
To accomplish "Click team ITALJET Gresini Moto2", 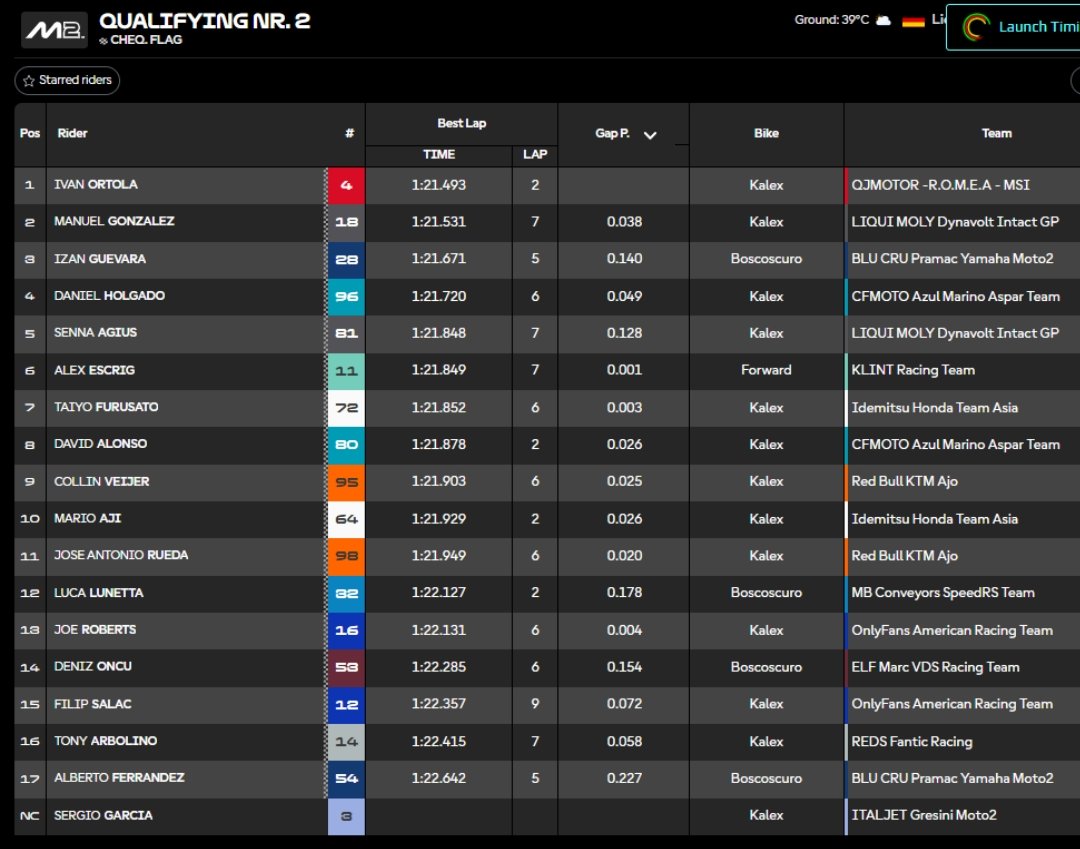I will (x=924, y=815).
